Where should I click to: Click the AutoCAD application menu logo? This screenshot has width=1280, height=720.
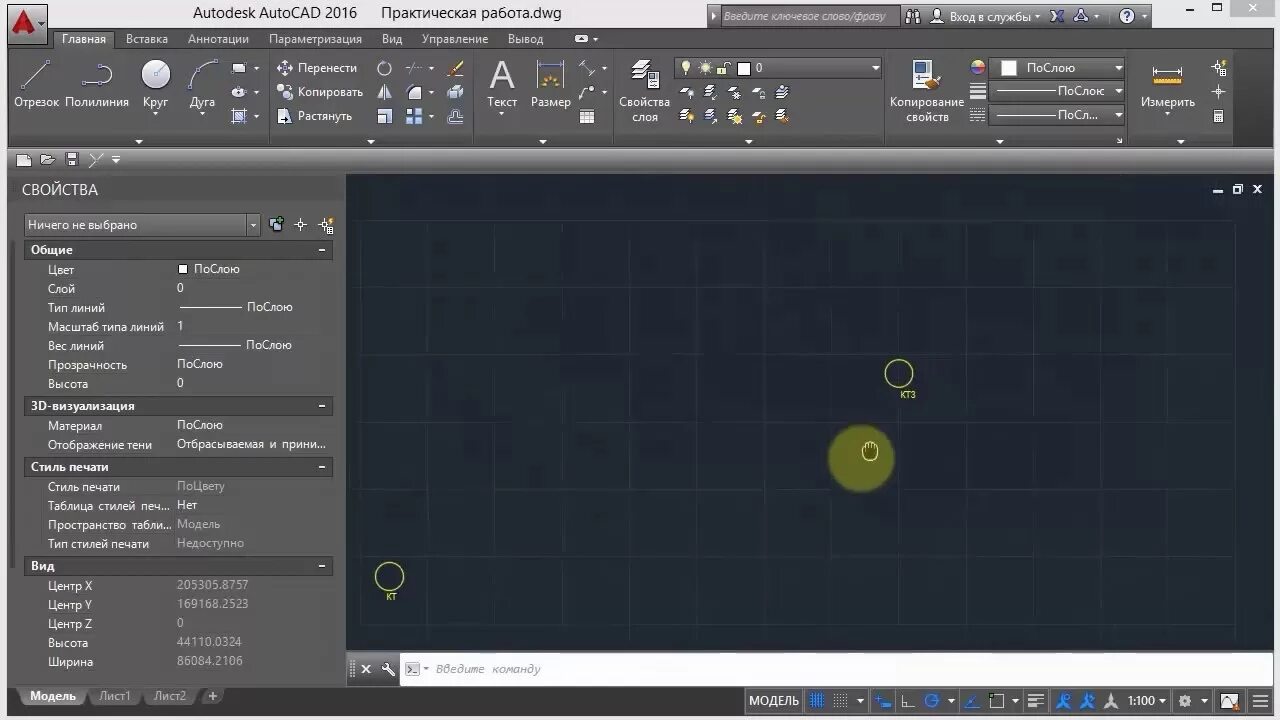coord(27,22)
